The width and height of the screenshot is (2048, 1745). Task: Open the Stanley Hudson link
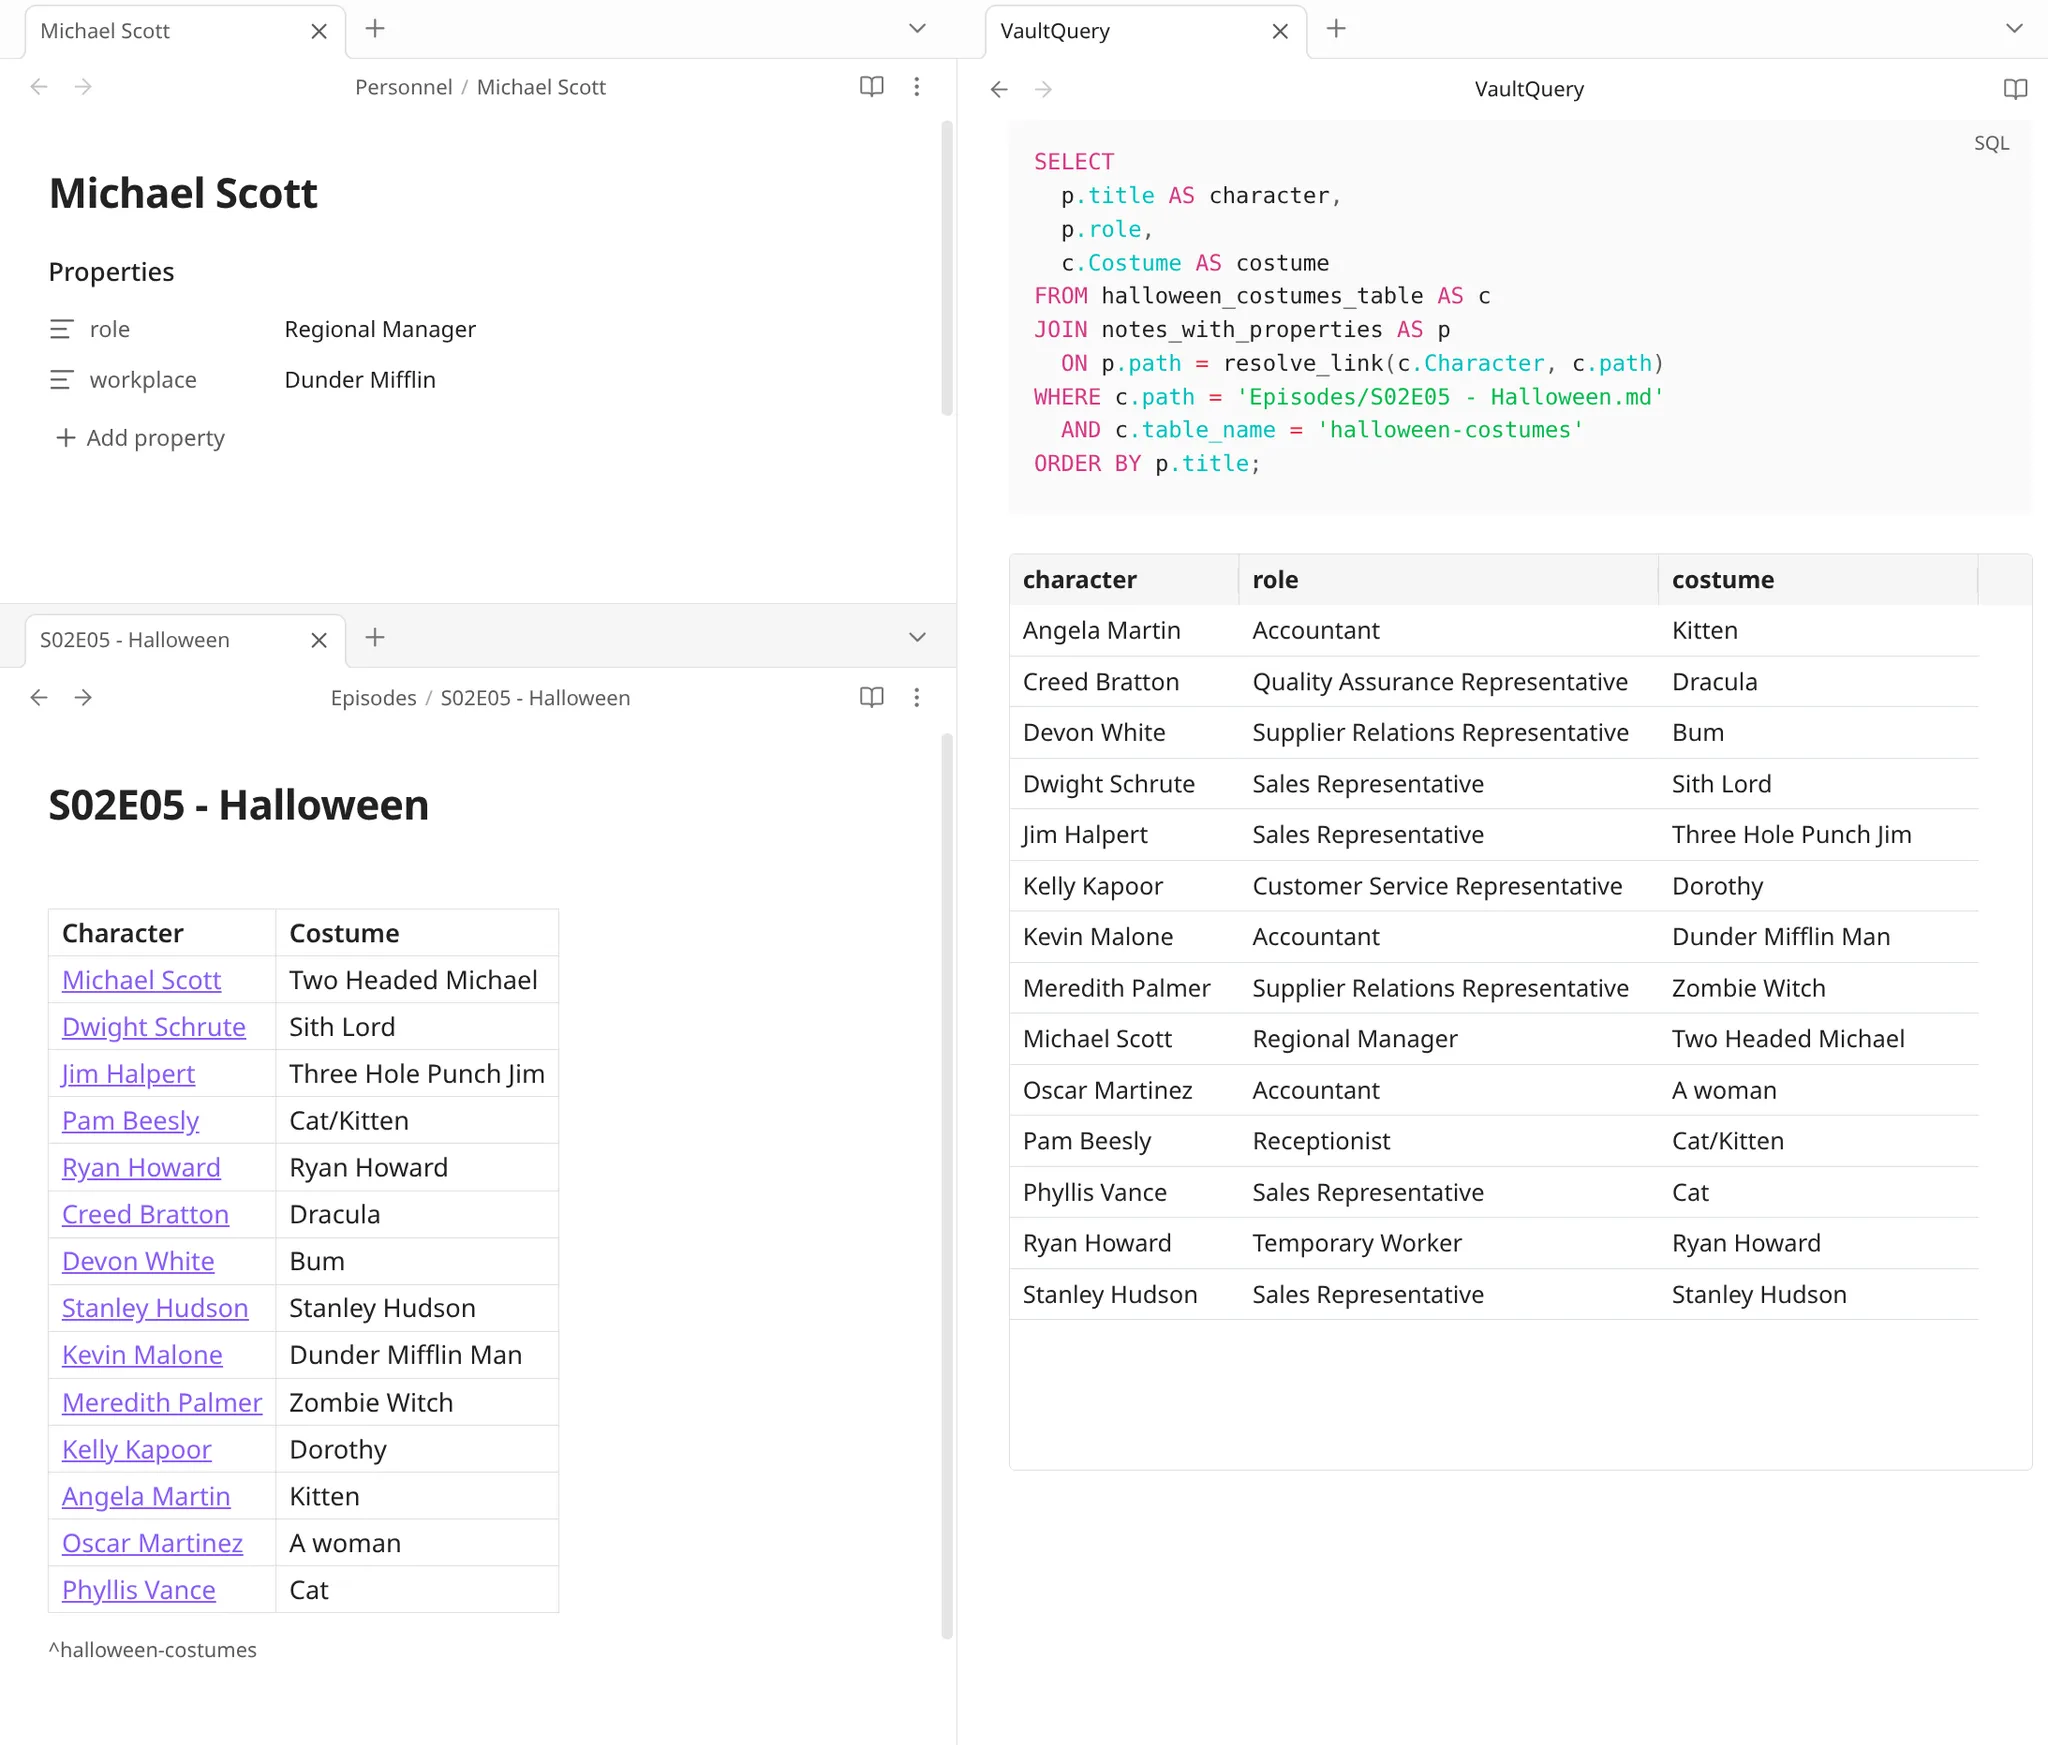[155, 1308]
